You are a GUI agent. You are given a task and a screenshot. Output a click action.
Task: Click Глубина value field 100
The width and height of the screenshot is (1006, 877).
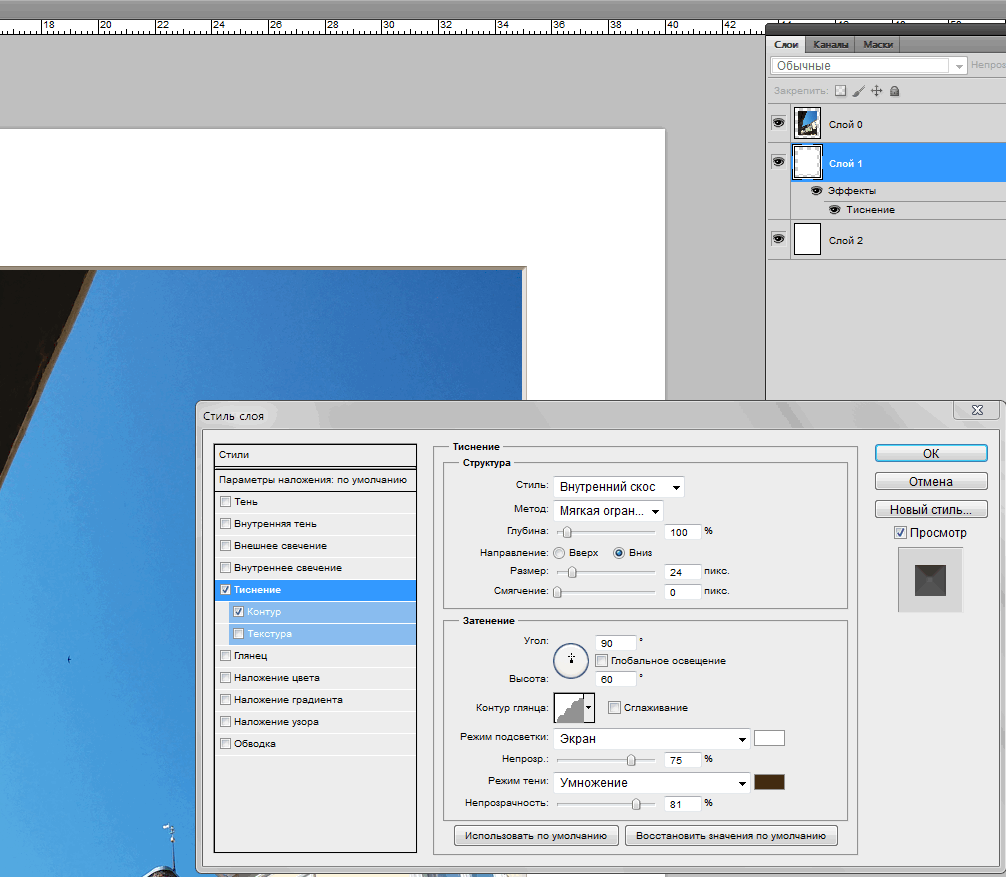pos(683,532)
